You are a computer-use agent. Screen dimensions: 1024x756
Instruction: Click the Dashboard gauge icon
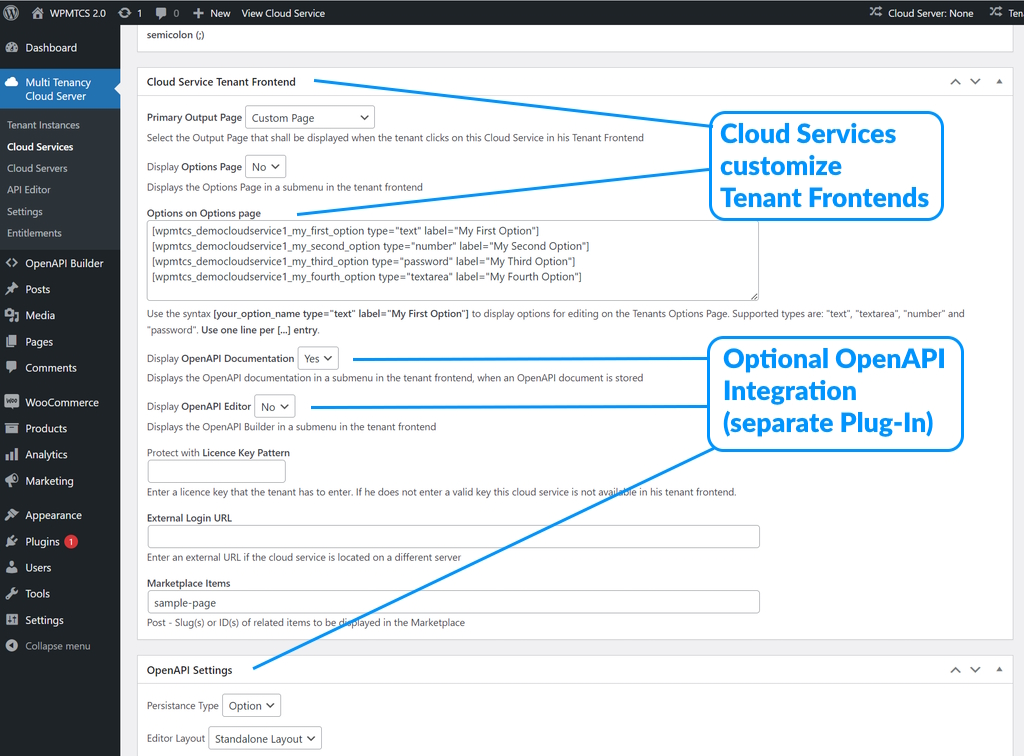[x=12, y=47]
